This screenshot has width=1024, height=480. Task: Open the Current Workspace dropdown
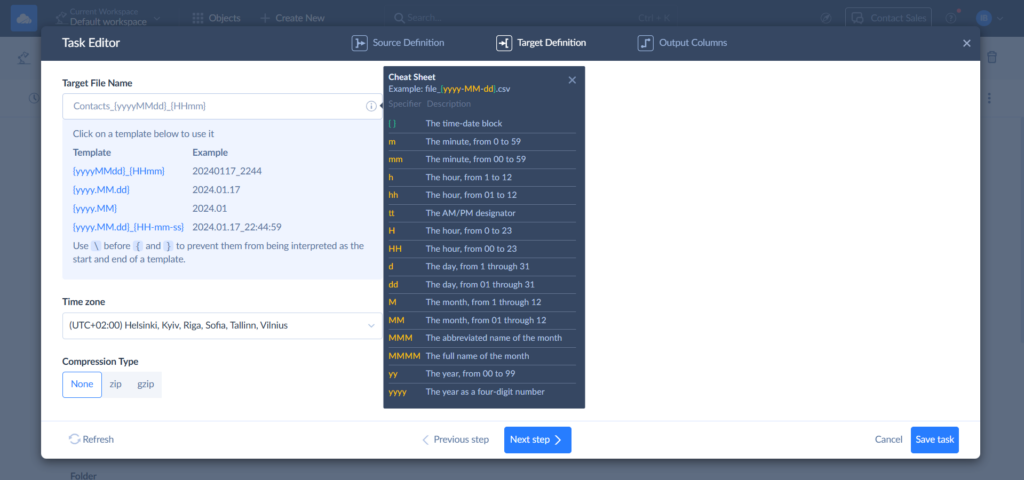coord(108,18)
